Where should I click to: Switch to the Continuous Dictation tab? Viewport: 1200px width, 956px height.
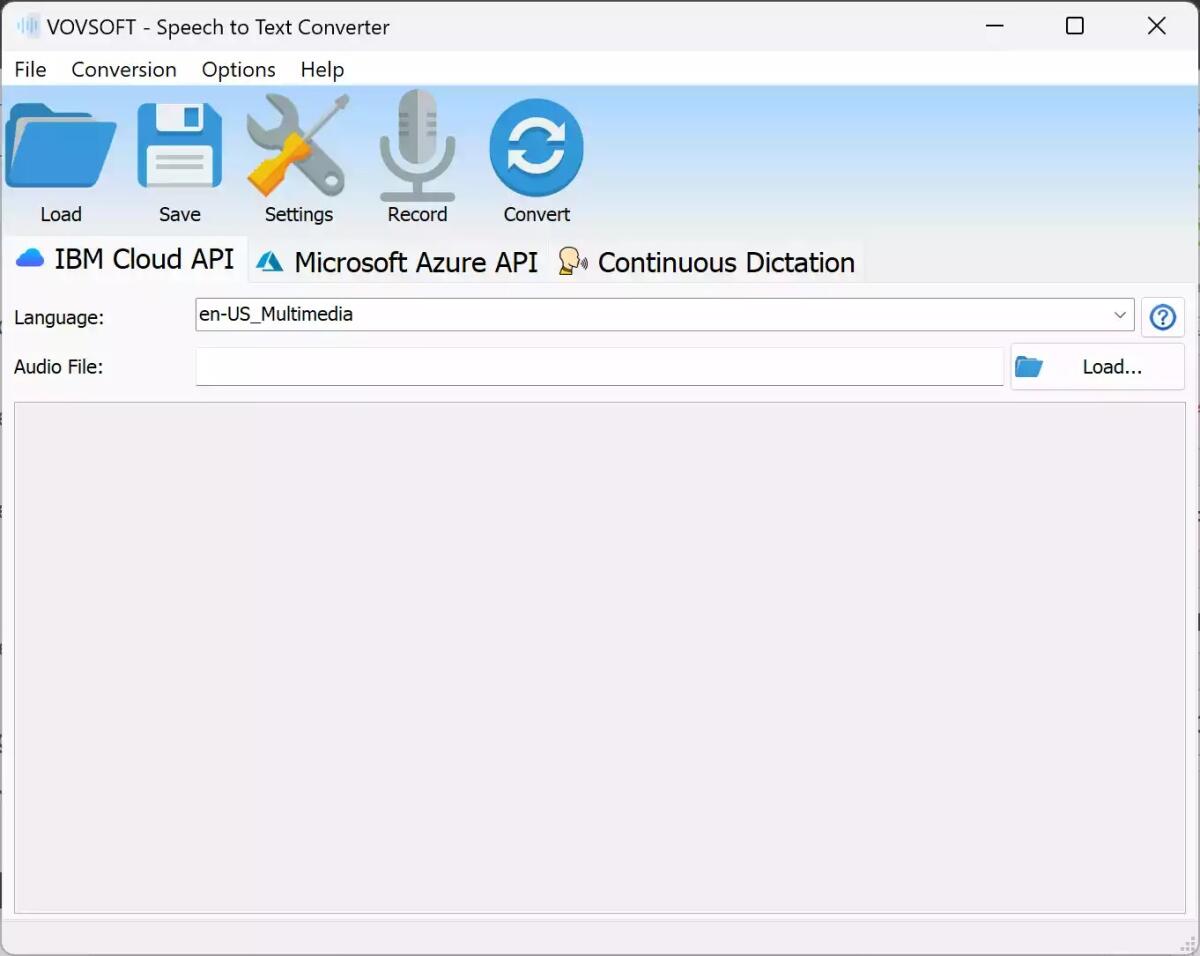pos(725,261)
